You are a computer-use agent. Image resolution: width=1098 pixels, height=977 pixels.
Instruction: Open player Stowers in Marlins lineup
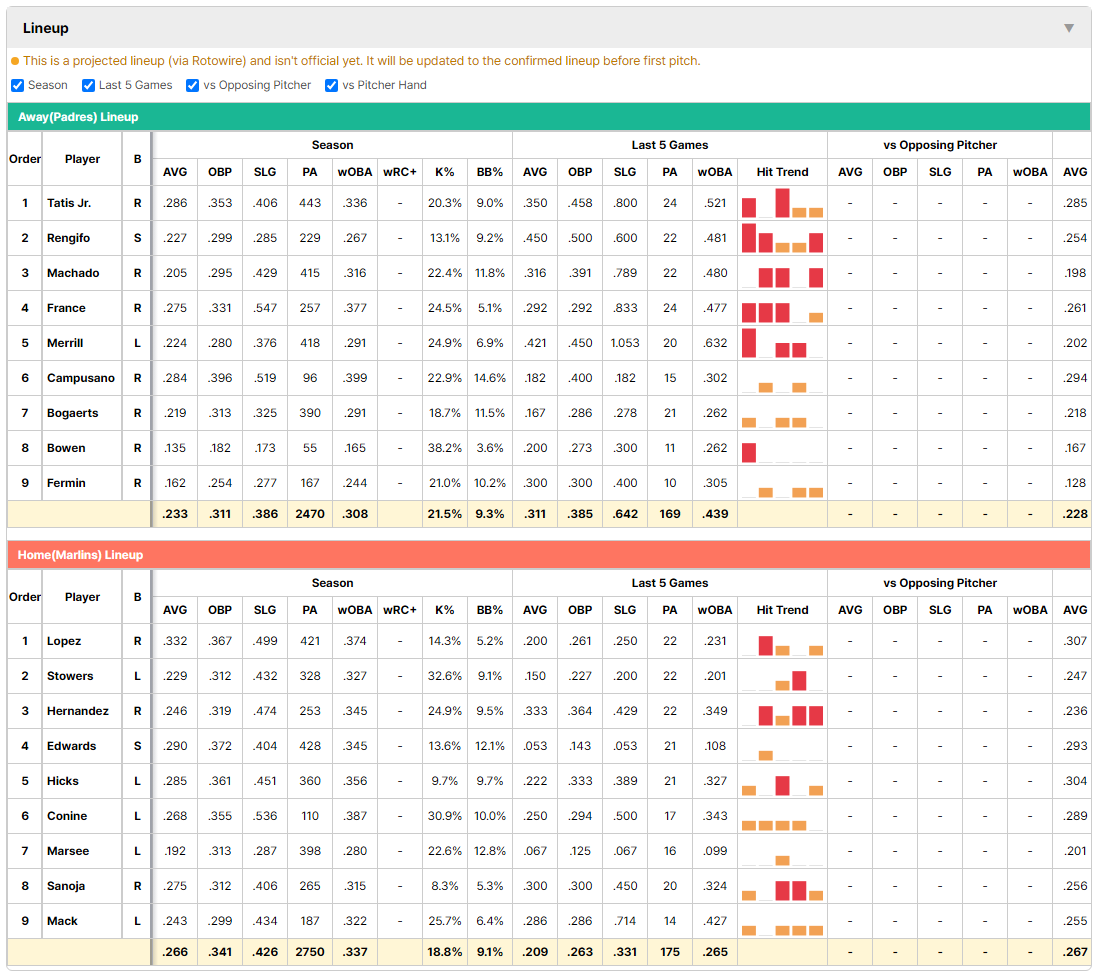tap(70, 676)
